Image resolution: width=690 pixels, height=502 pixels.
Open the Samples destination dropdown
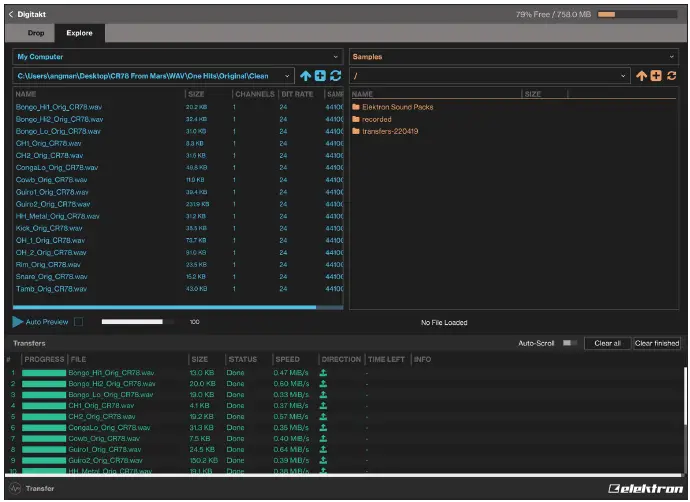[513, 57]
